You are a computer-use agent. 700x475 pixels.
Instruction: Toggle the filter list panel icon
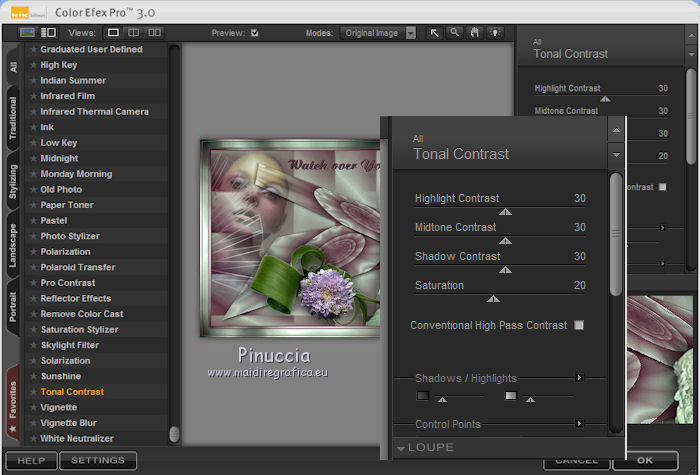coord(47,33)
